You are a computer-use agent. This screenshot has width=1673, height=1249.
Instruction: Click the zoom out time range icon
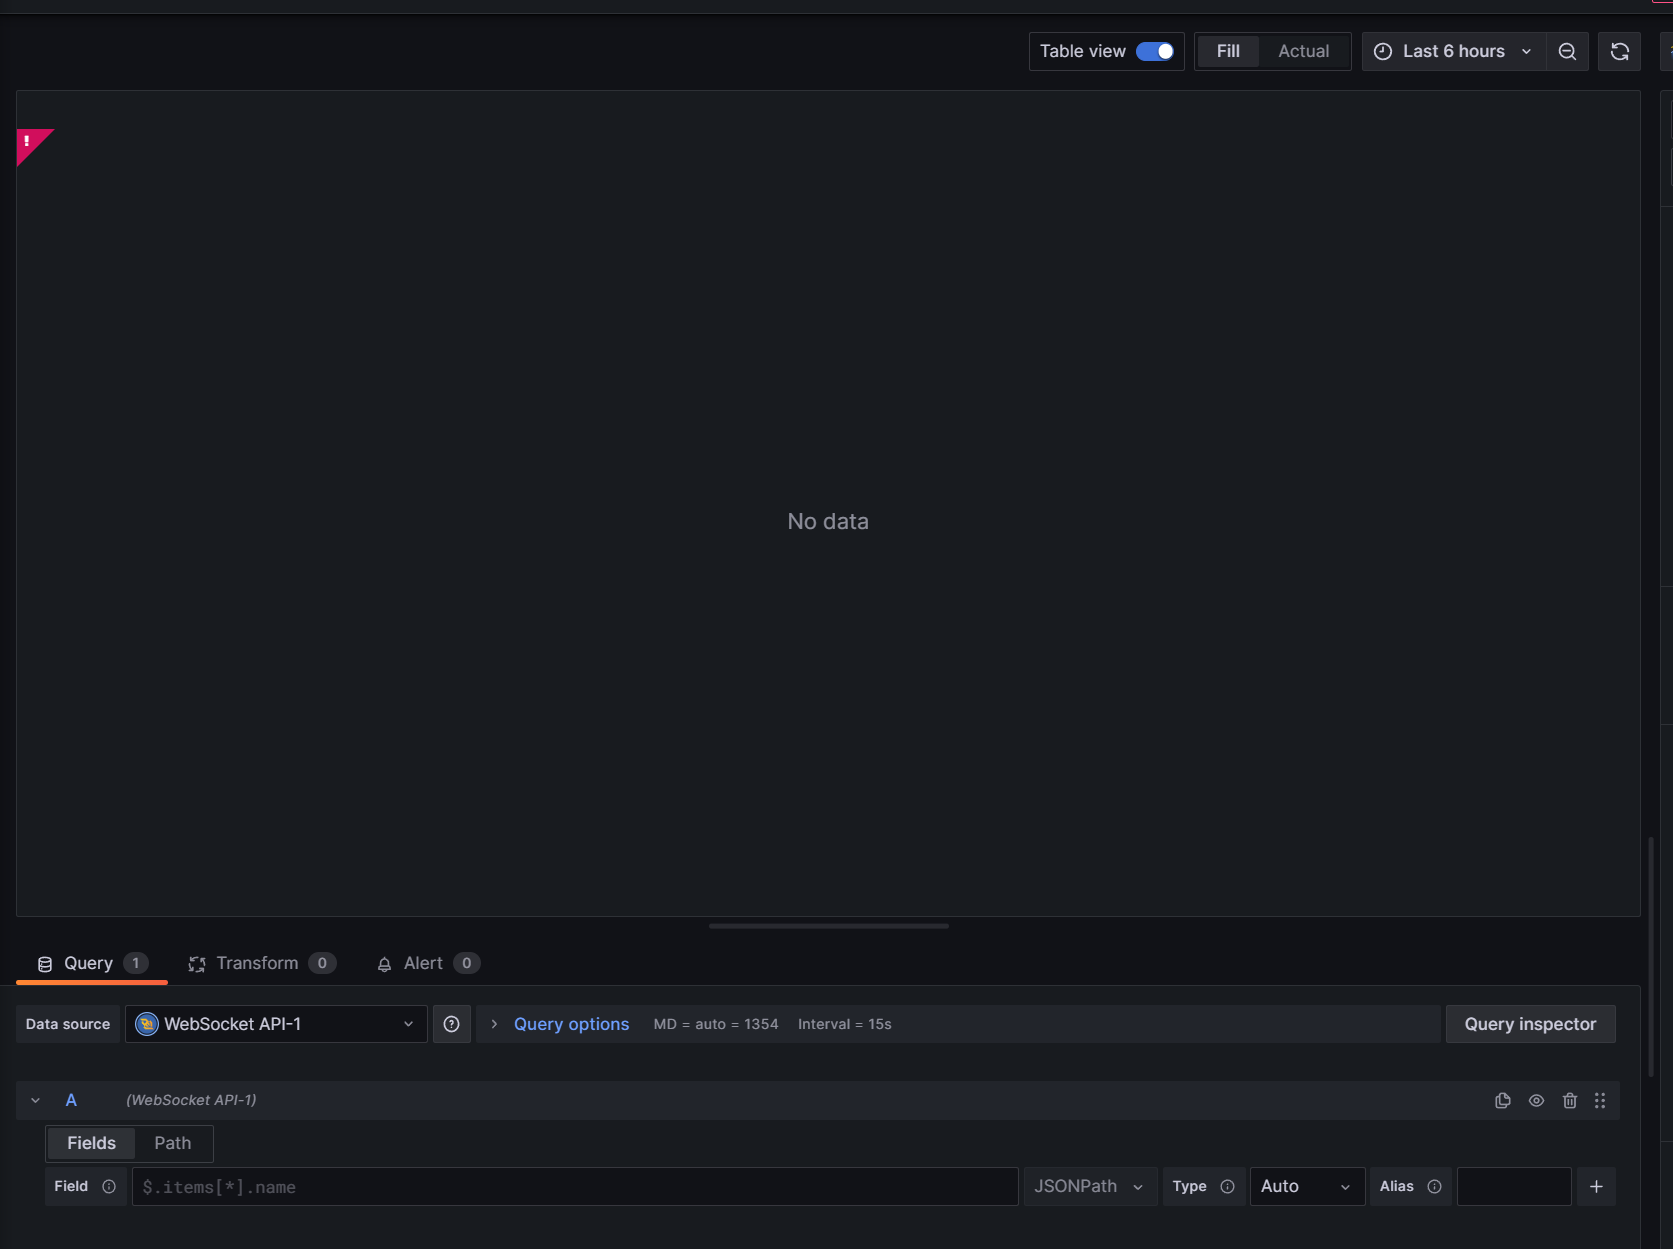coord(1567,51)
